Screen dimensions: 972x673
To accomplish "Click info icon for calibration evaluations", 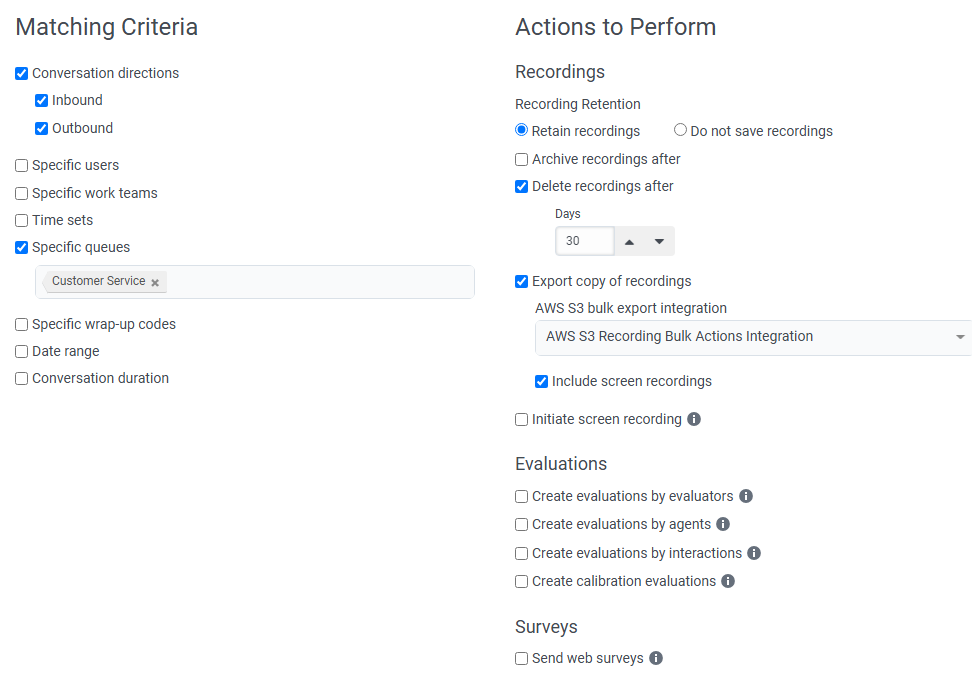I will pyautogui.click(x=728, y=581).
